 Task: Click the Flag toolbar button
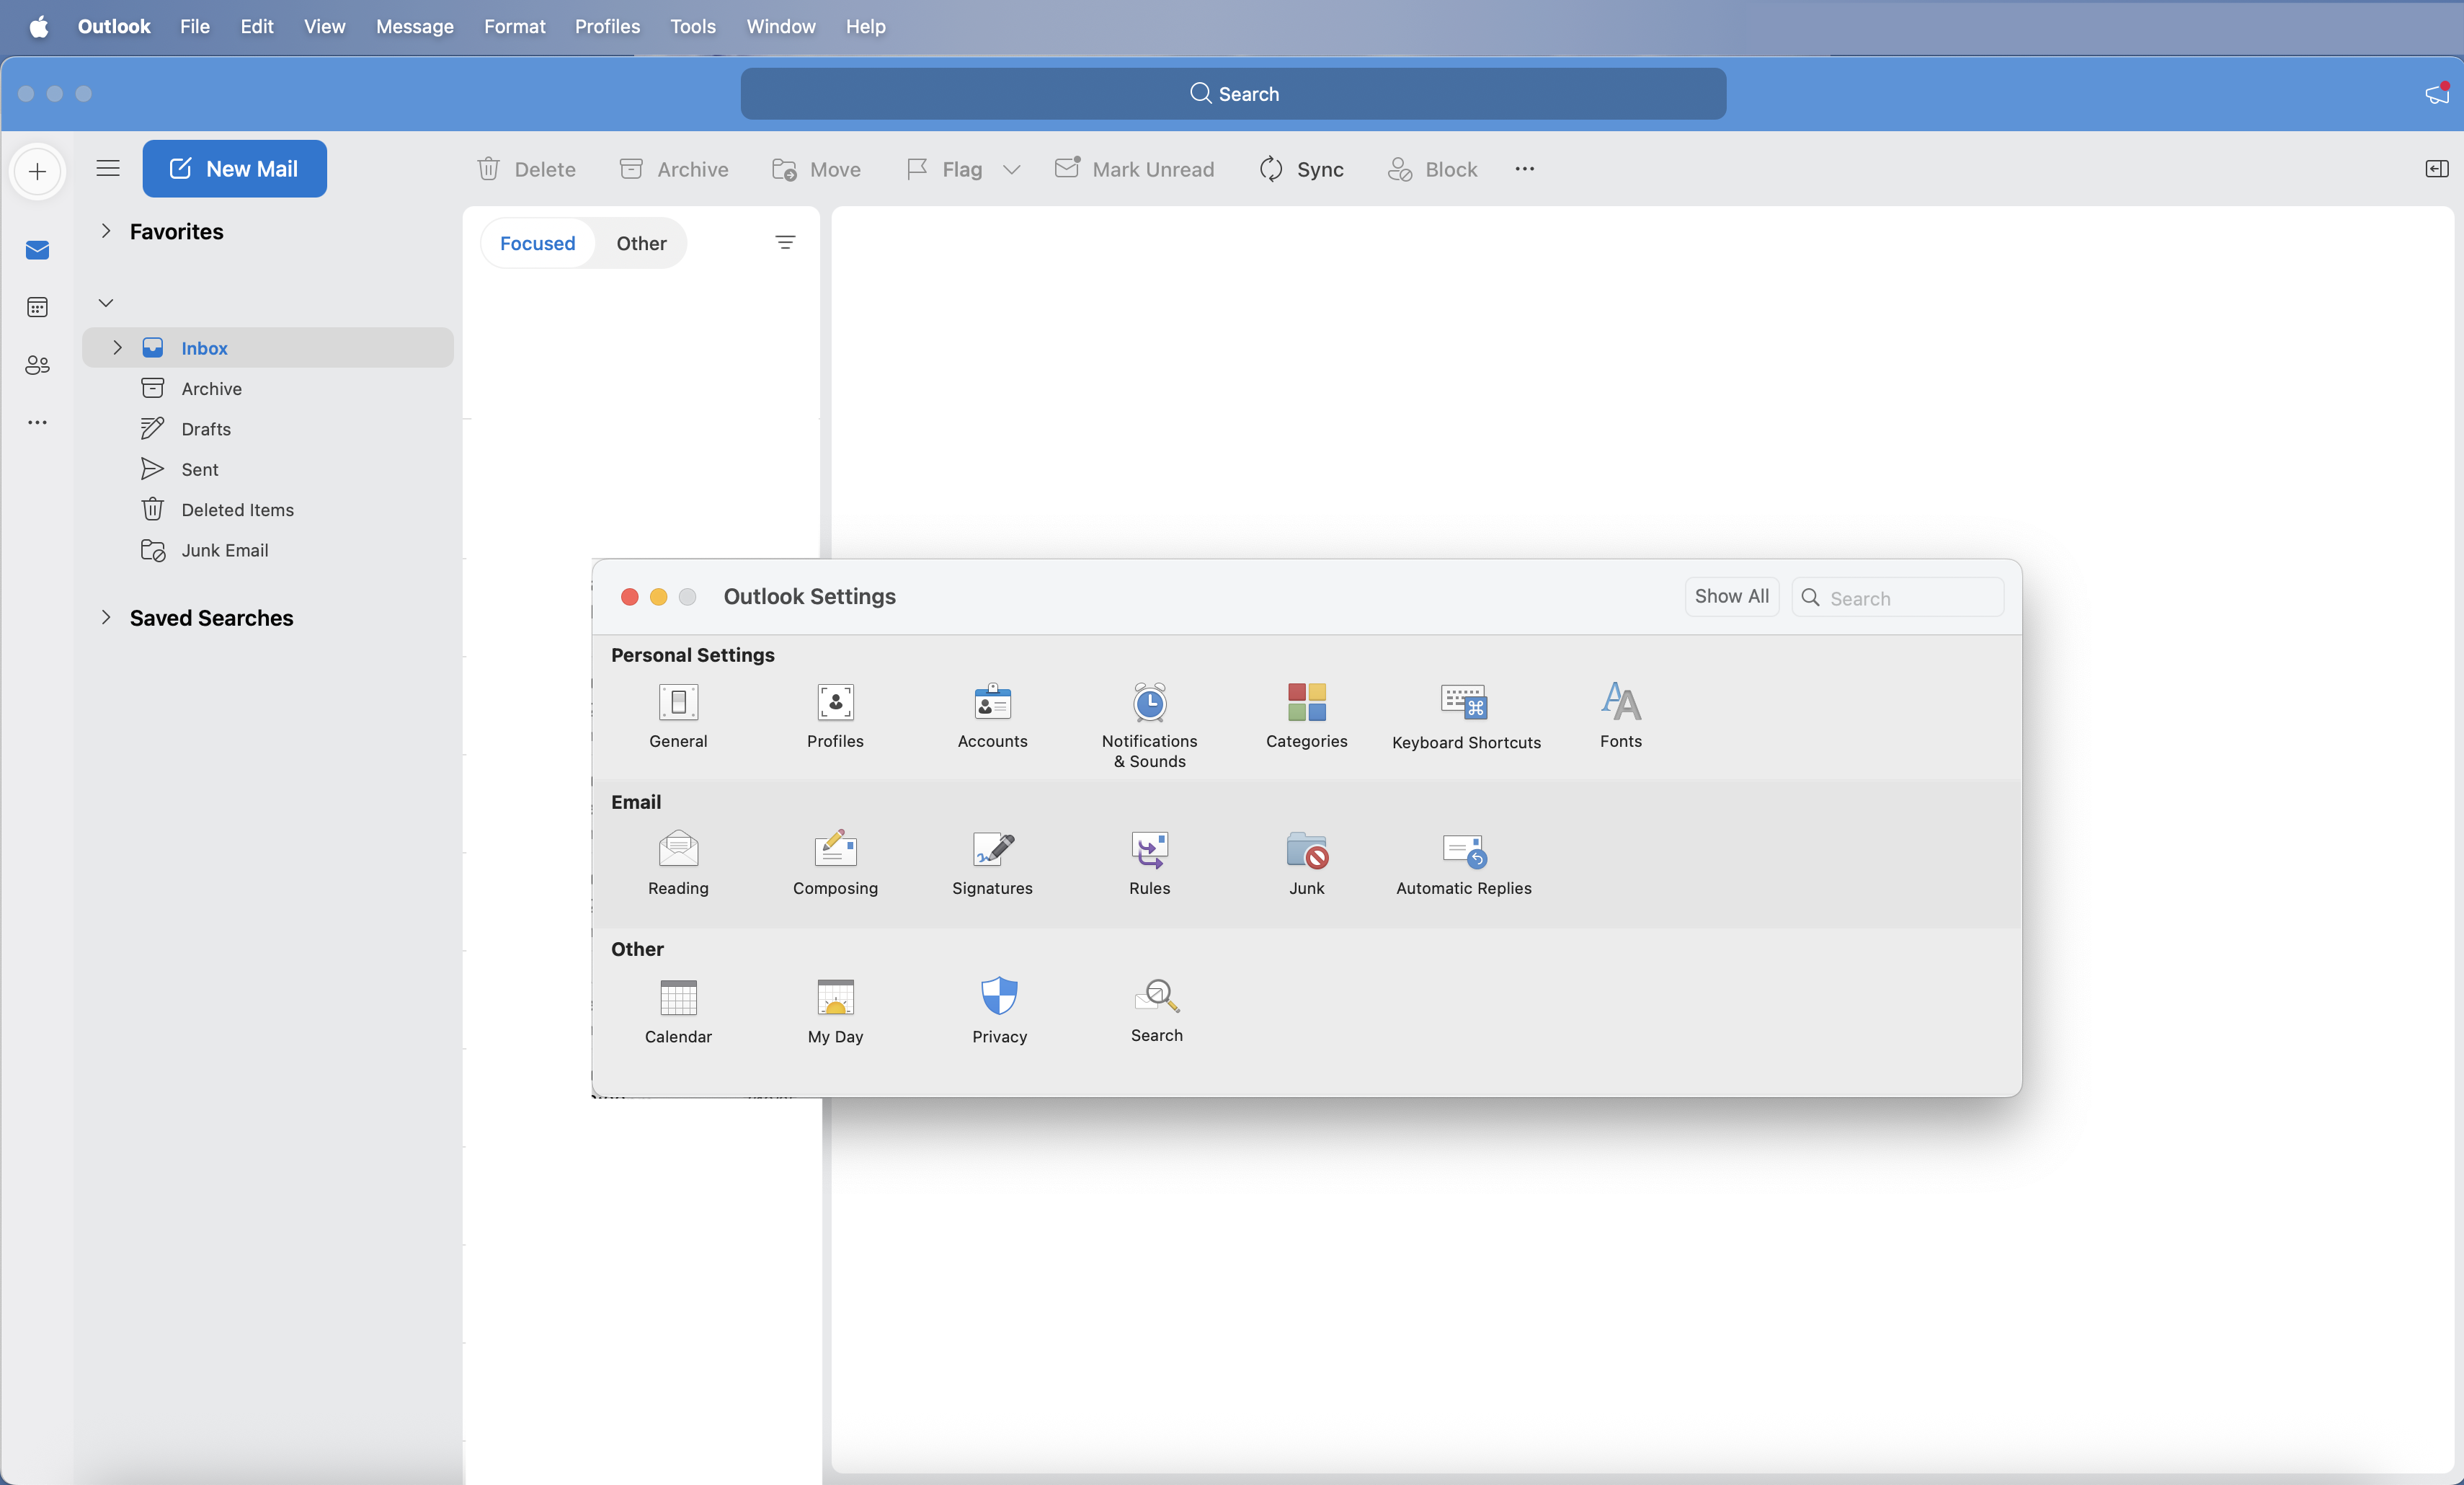[x=945, y=169]
